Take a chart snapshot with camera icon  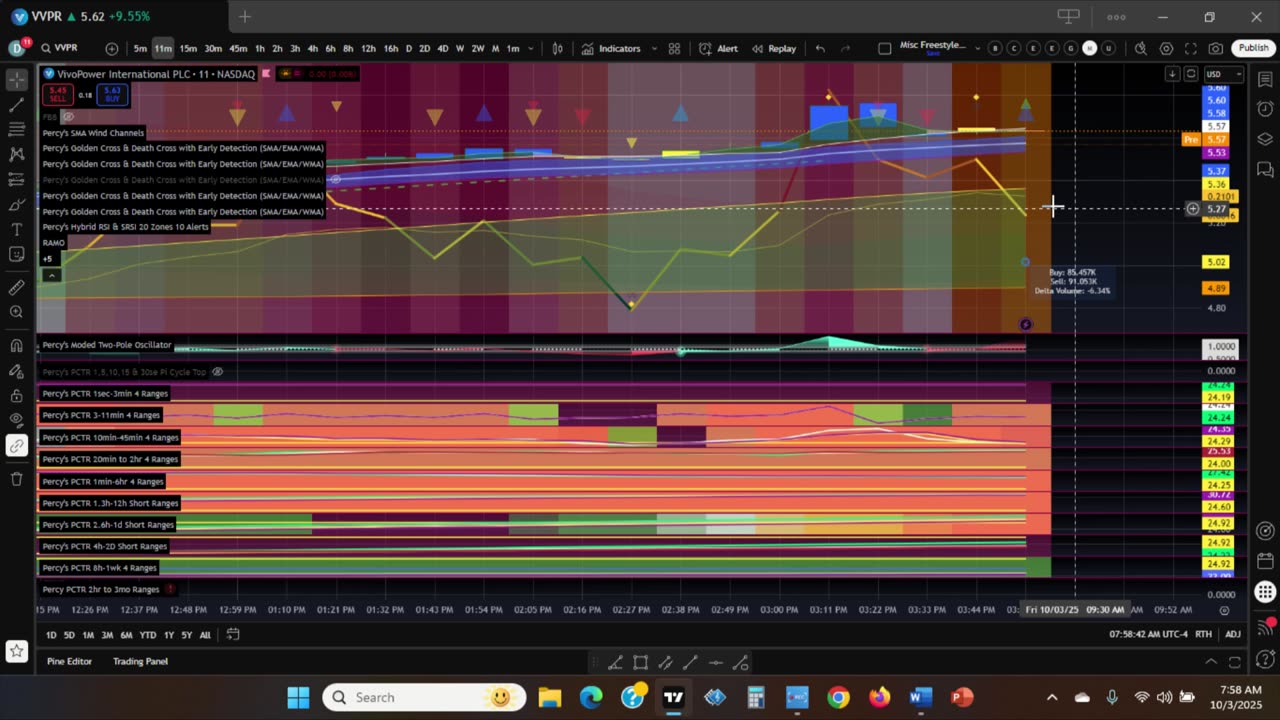[1216, 48]
